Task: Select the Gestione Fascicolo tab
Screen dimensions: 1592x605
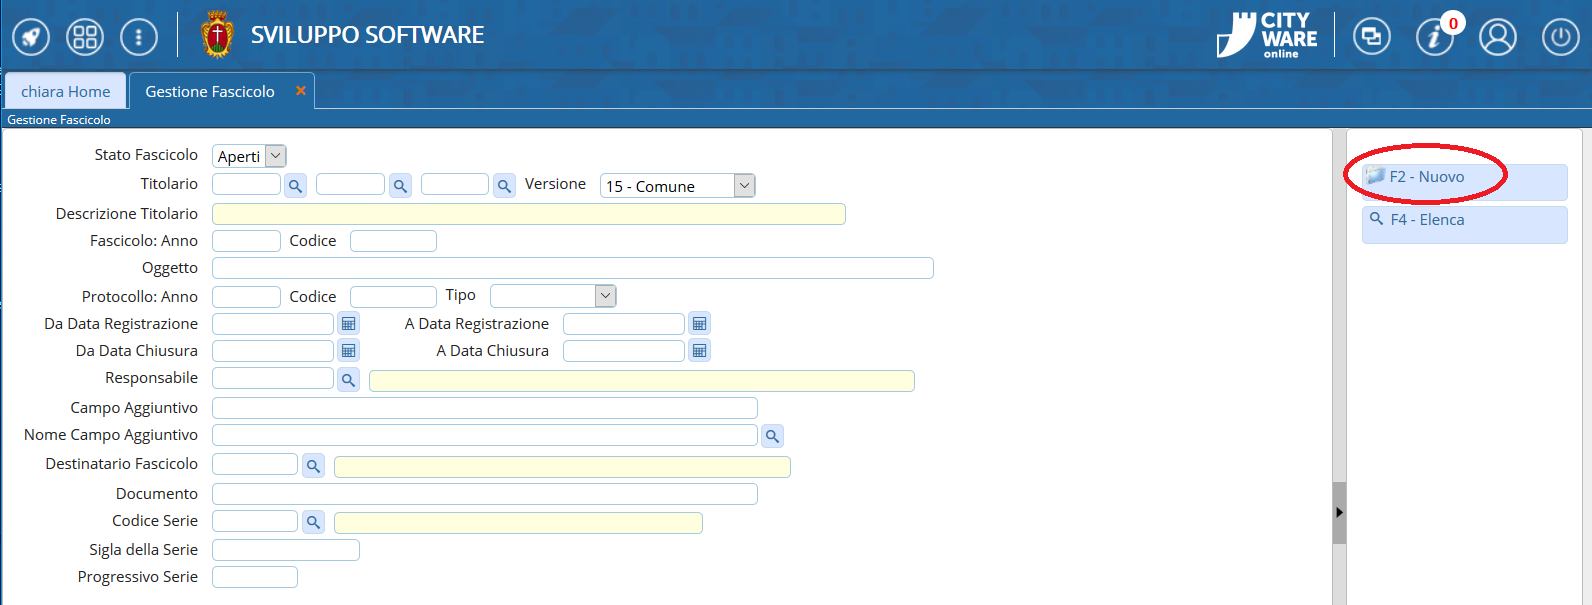Action: click(210, 92)
